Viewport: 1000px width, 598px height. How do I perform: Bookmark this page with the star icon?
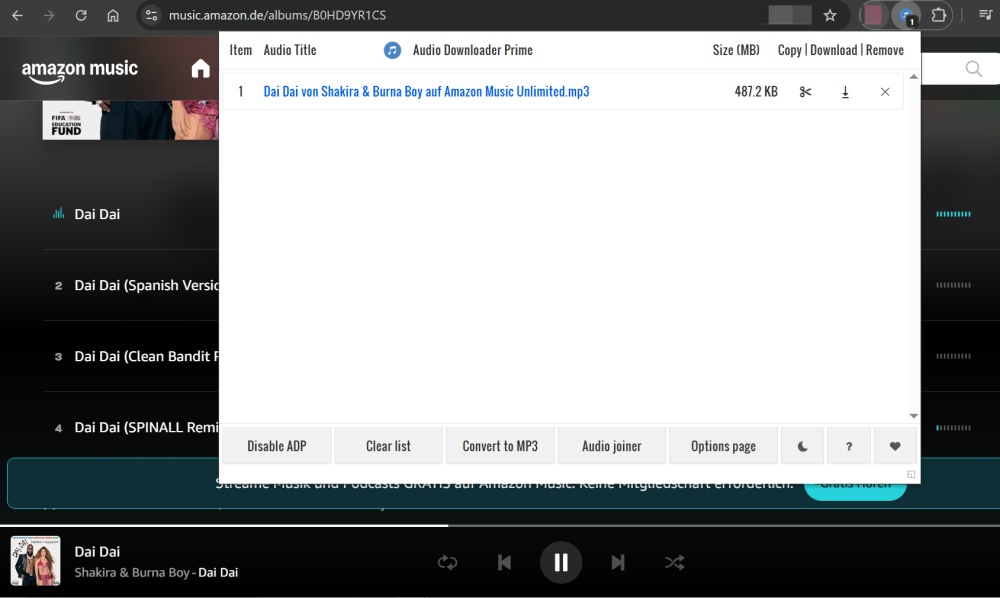tap(830, 15)
